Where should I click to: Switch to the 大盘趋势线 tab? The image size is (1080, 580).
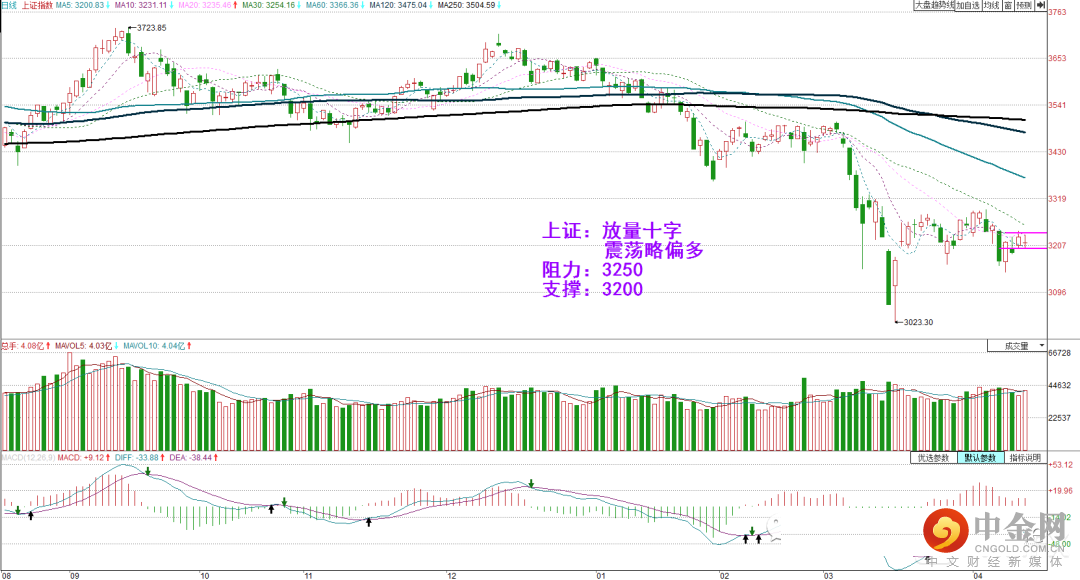934,5
